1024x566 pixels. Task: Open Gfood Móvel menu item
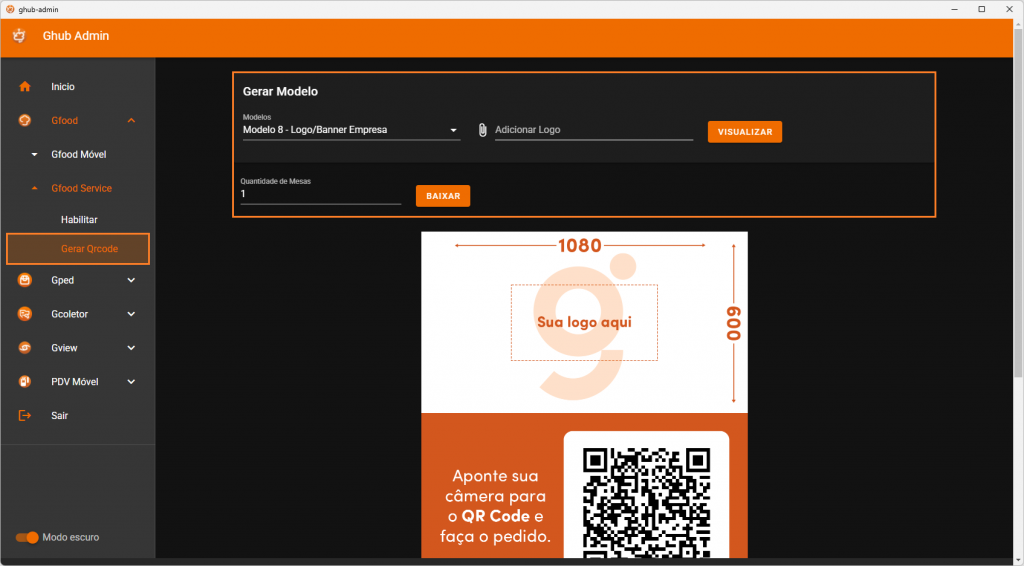click(78, 155)
